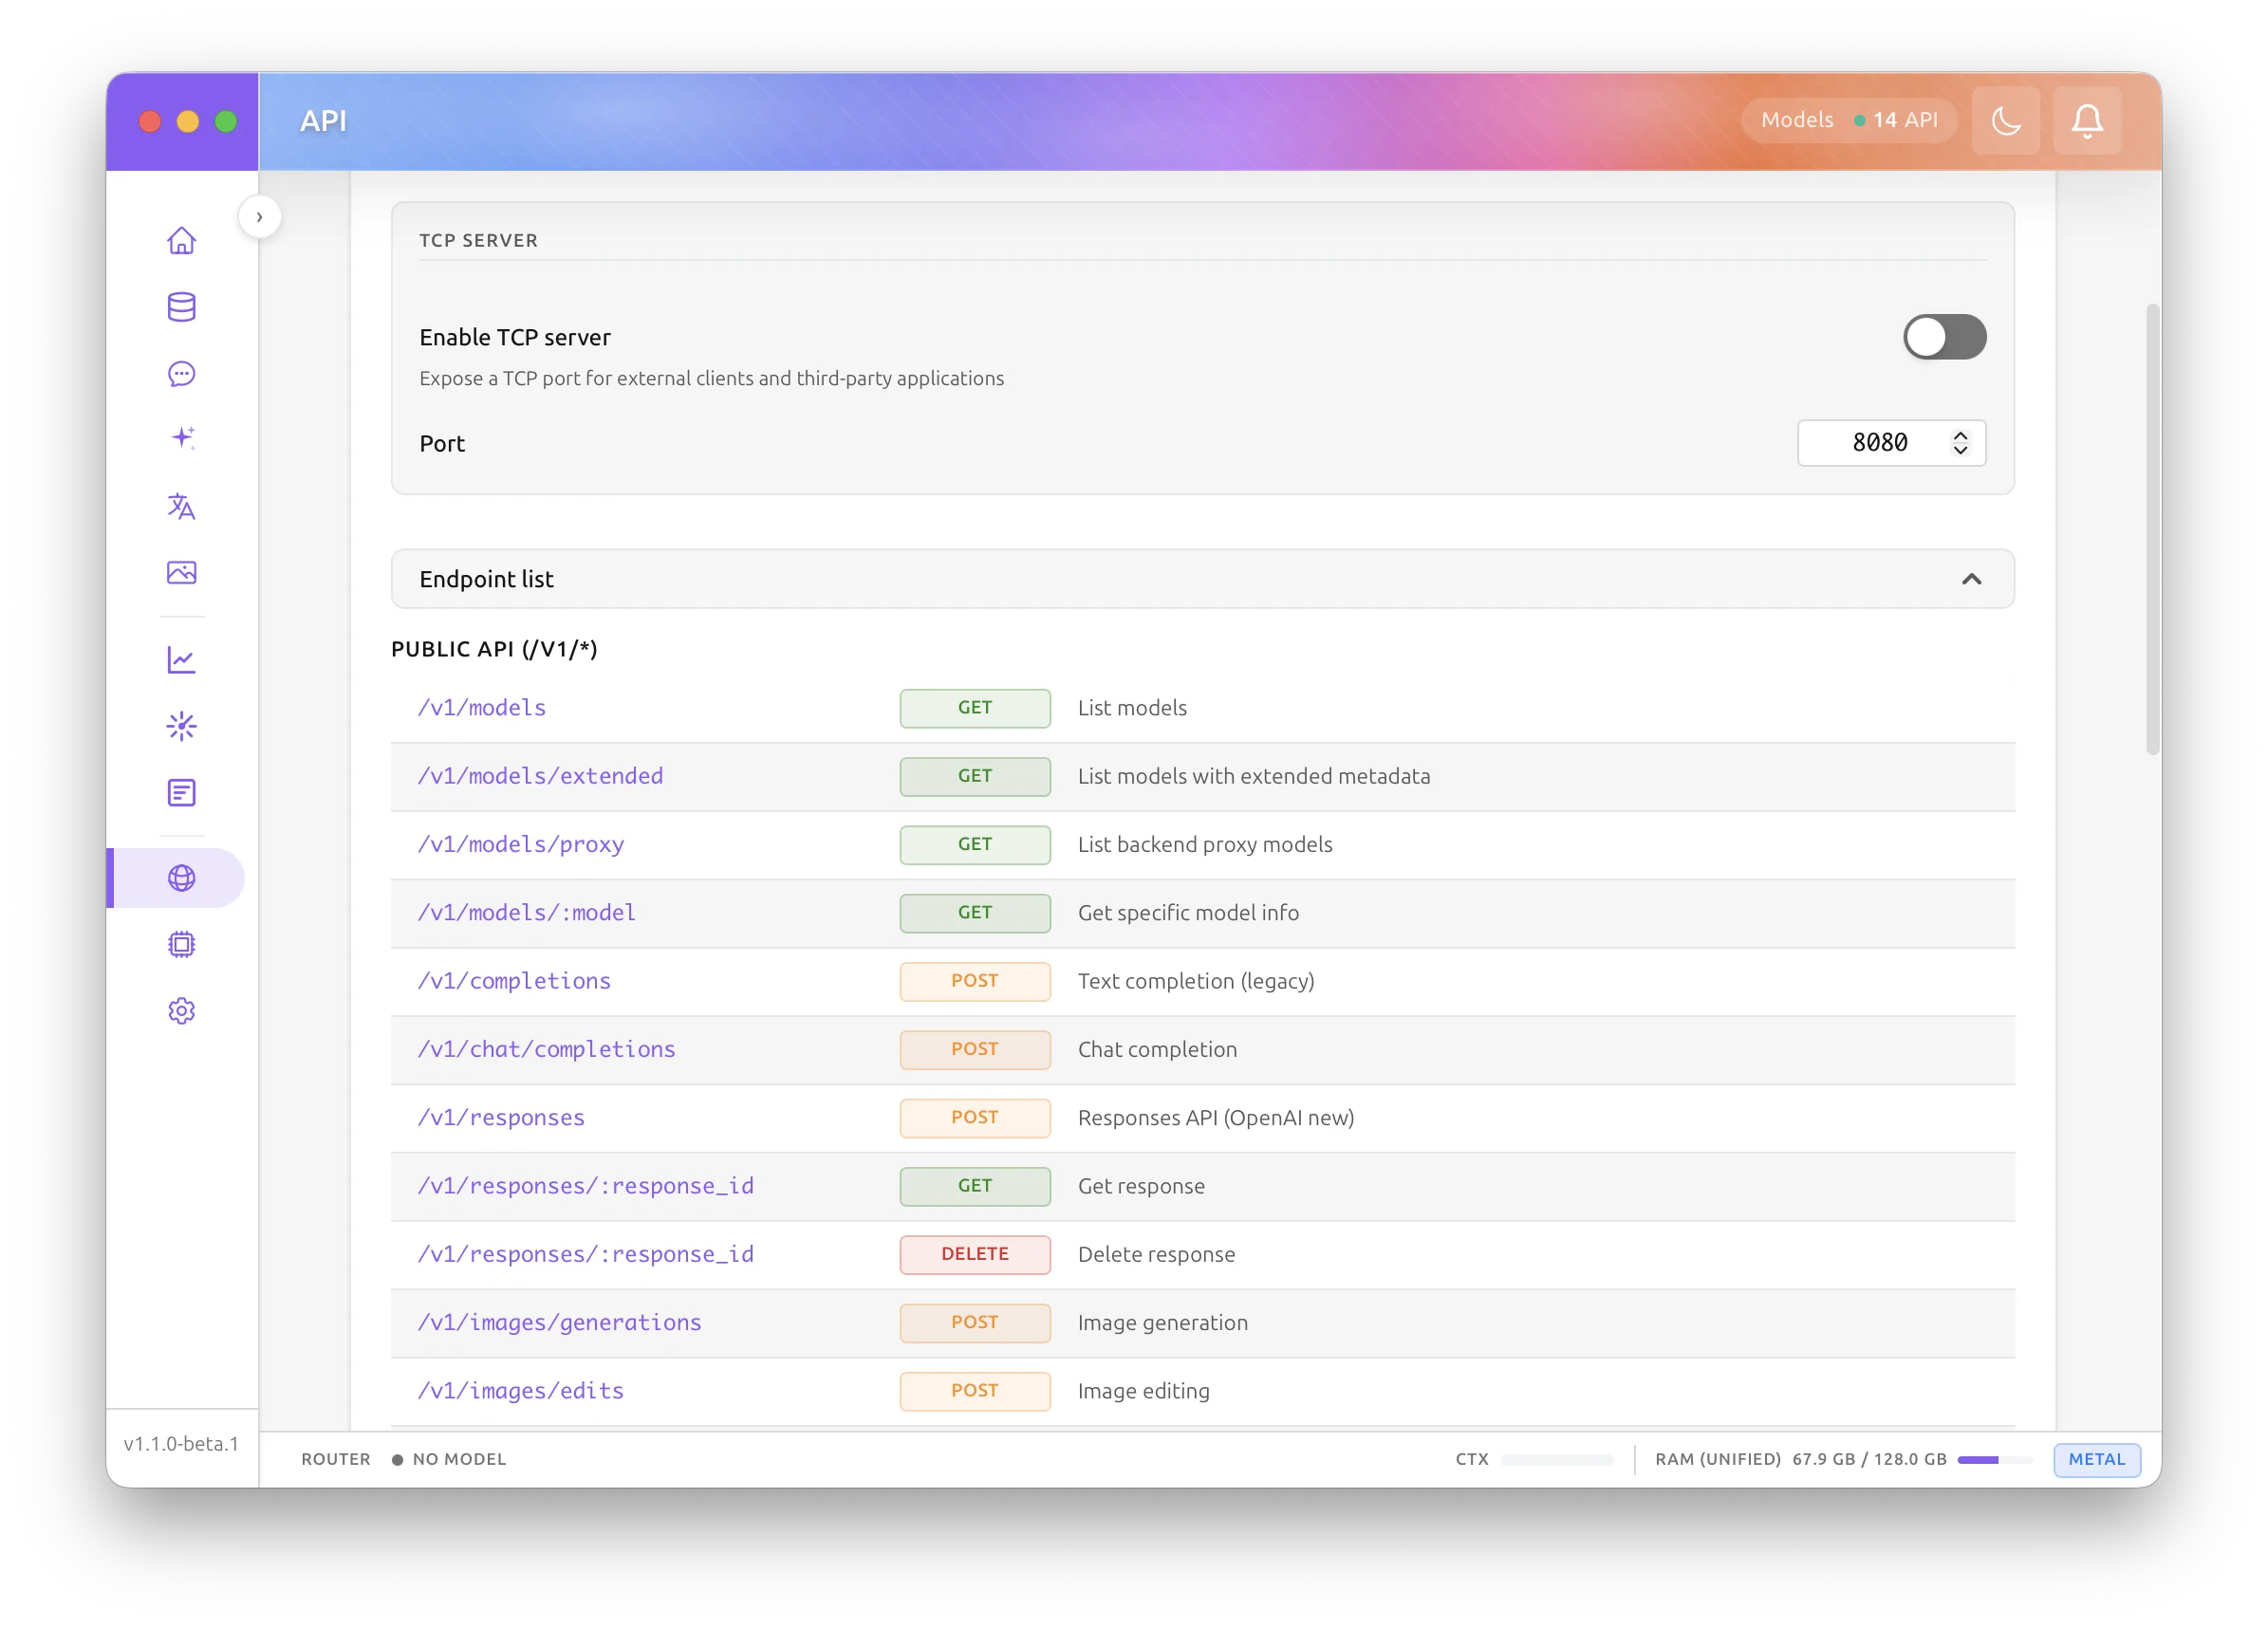Toggle dark mode with the moon icon
The height and width of the screenshot is (1628, 2268).
[2005, 120]
